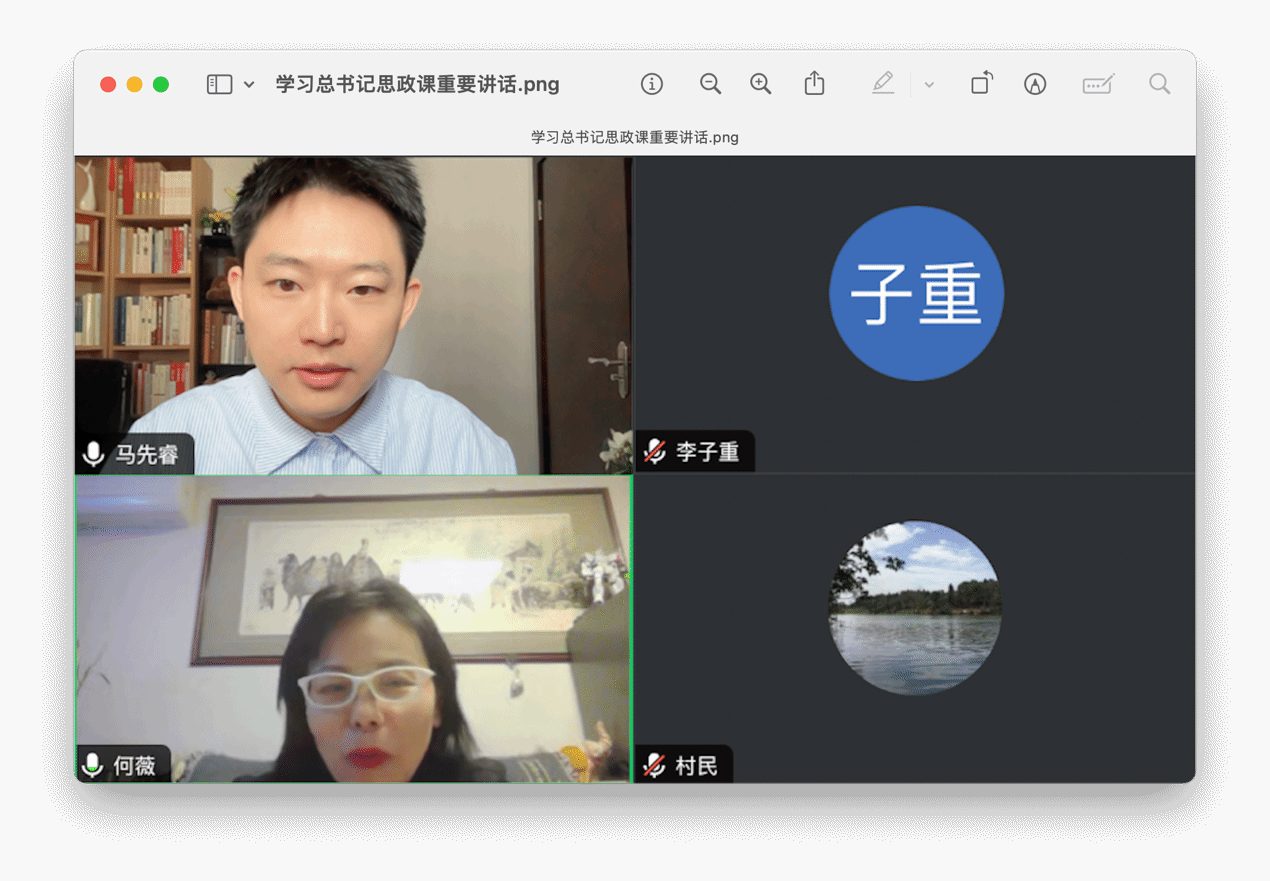The height and width of the screenshot is (881, 1270).
Task: Click the Search magnifier icon
Action: tap(1159, 84)
